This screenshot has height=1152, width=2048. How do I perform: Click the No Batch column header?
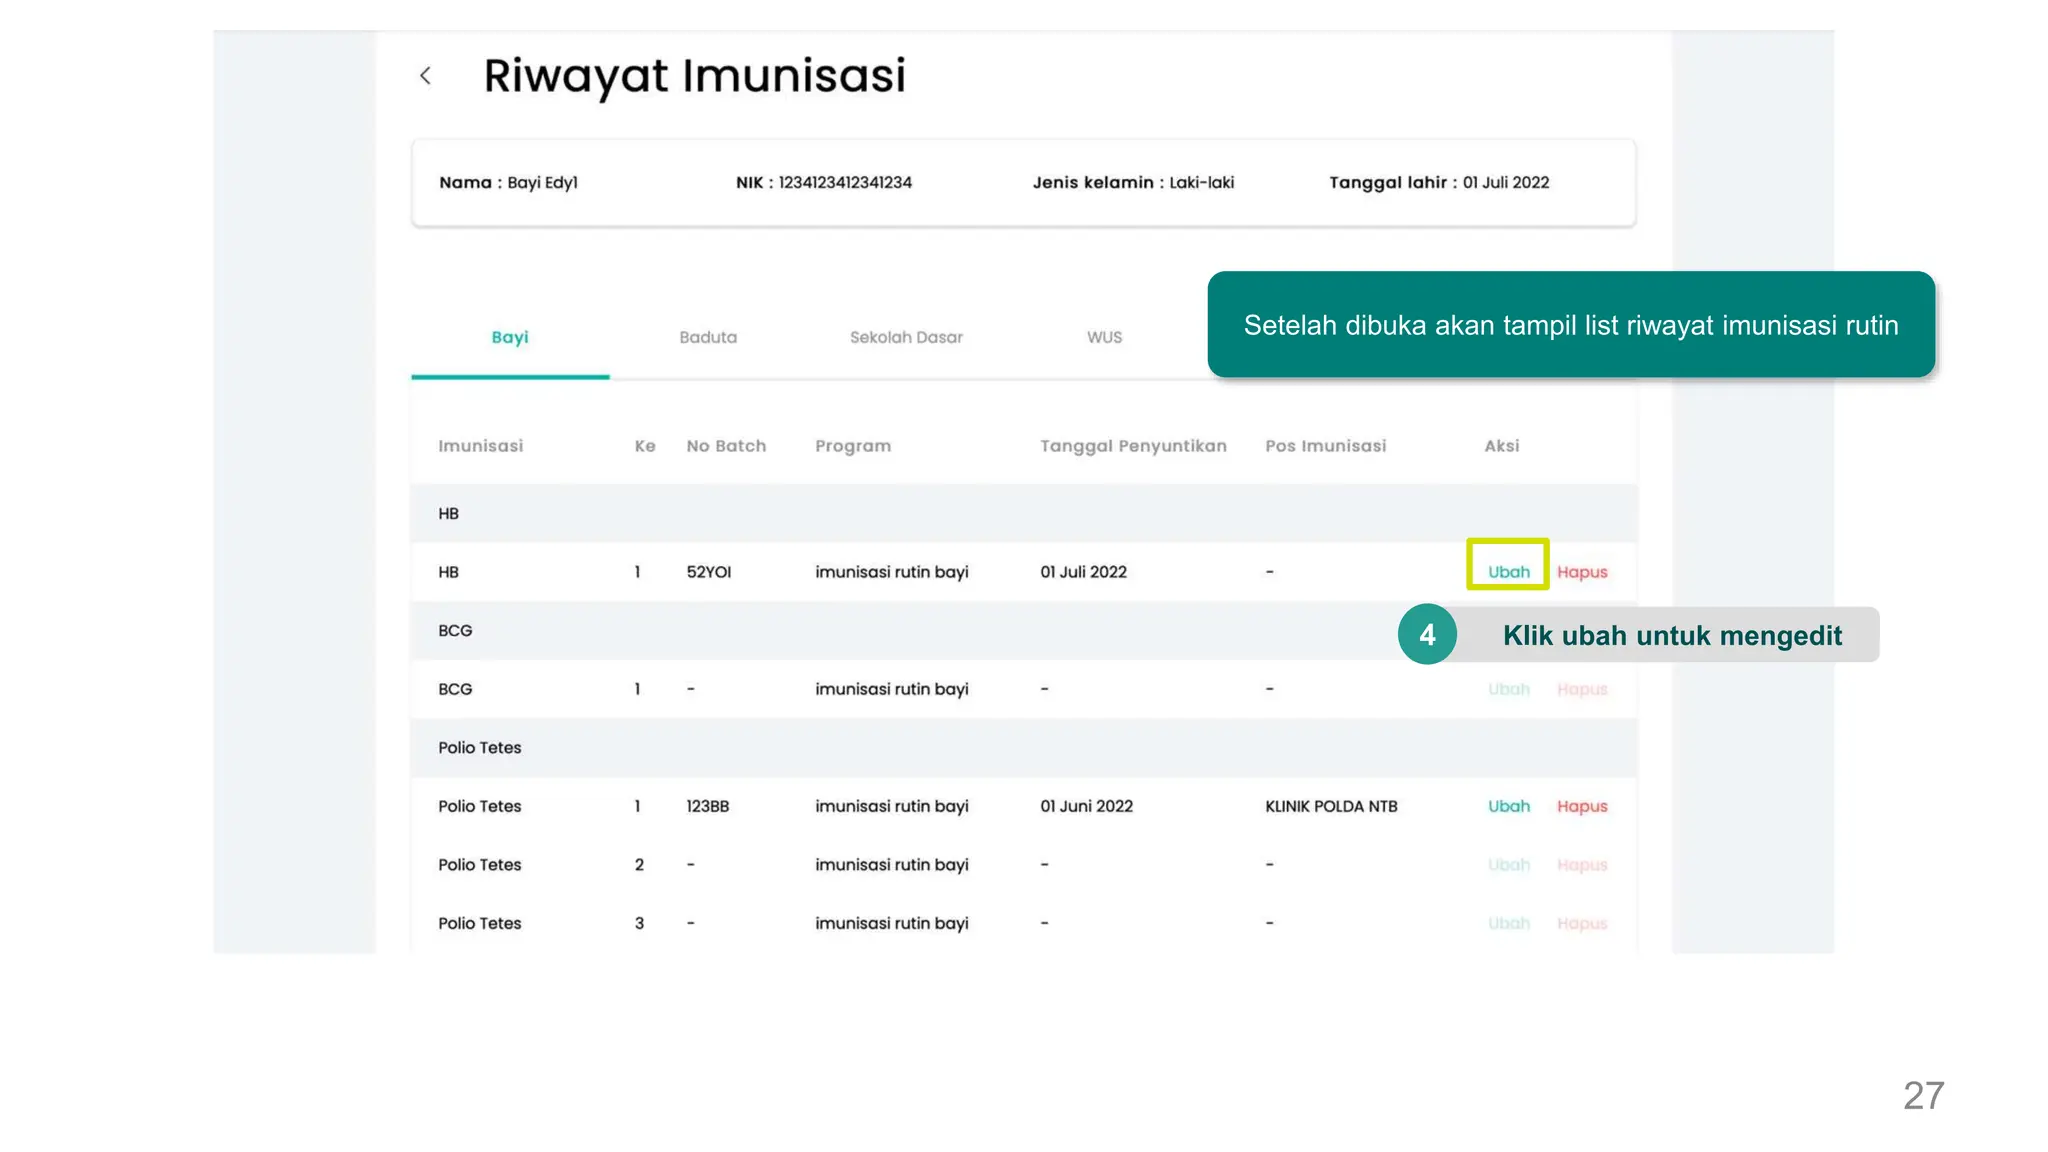(726, 446)
